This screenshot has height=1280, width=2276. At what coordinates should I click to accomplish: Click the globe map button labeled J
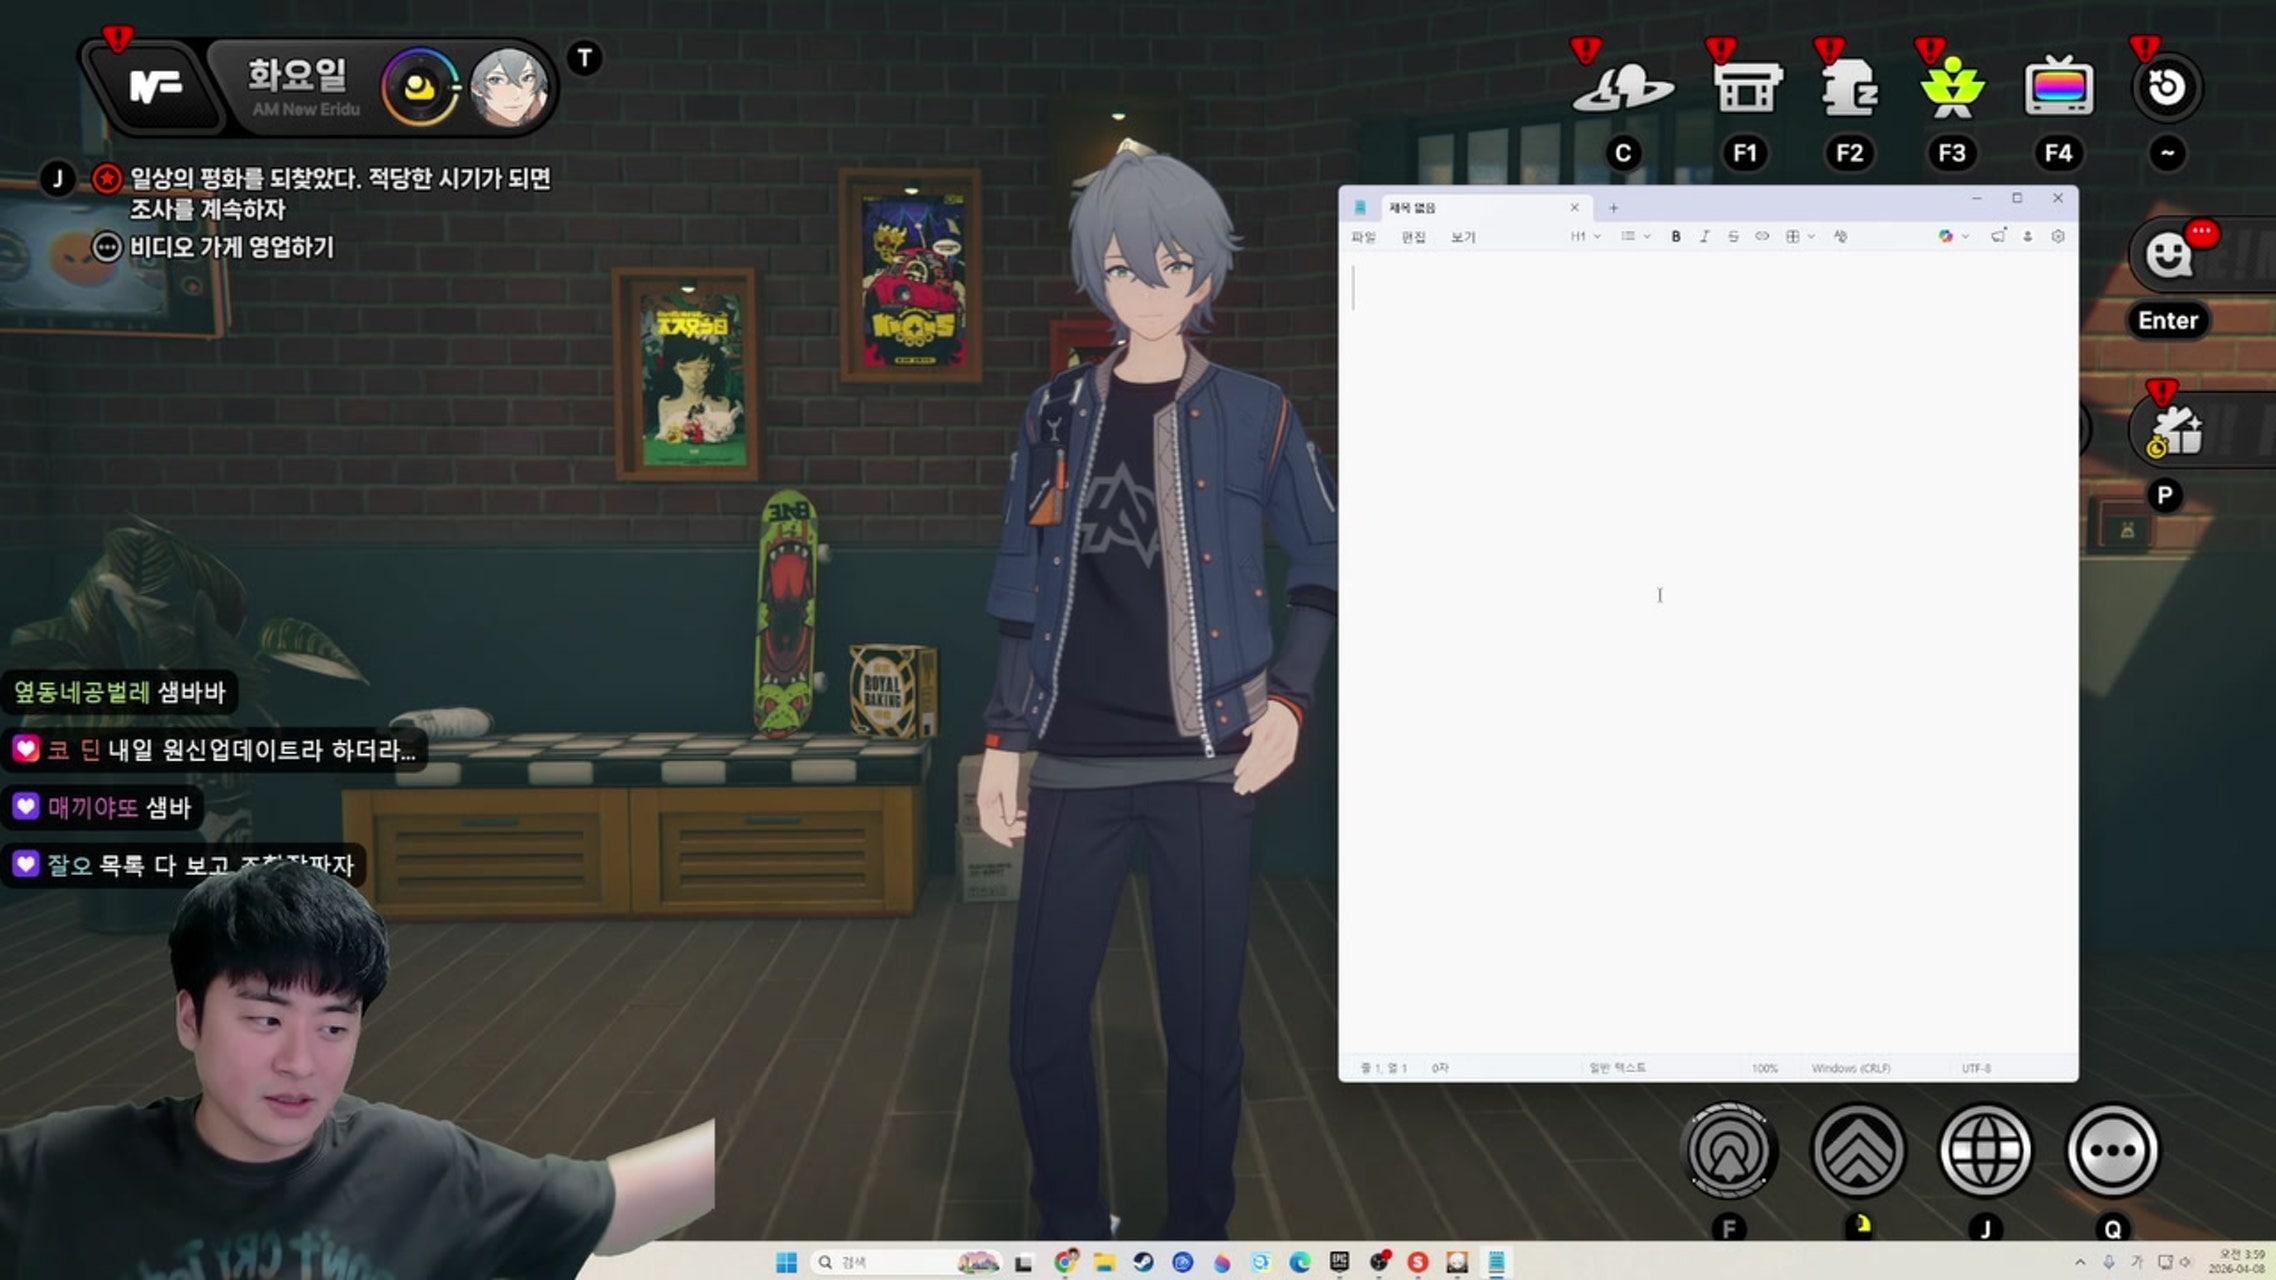coord(1985,1150)
